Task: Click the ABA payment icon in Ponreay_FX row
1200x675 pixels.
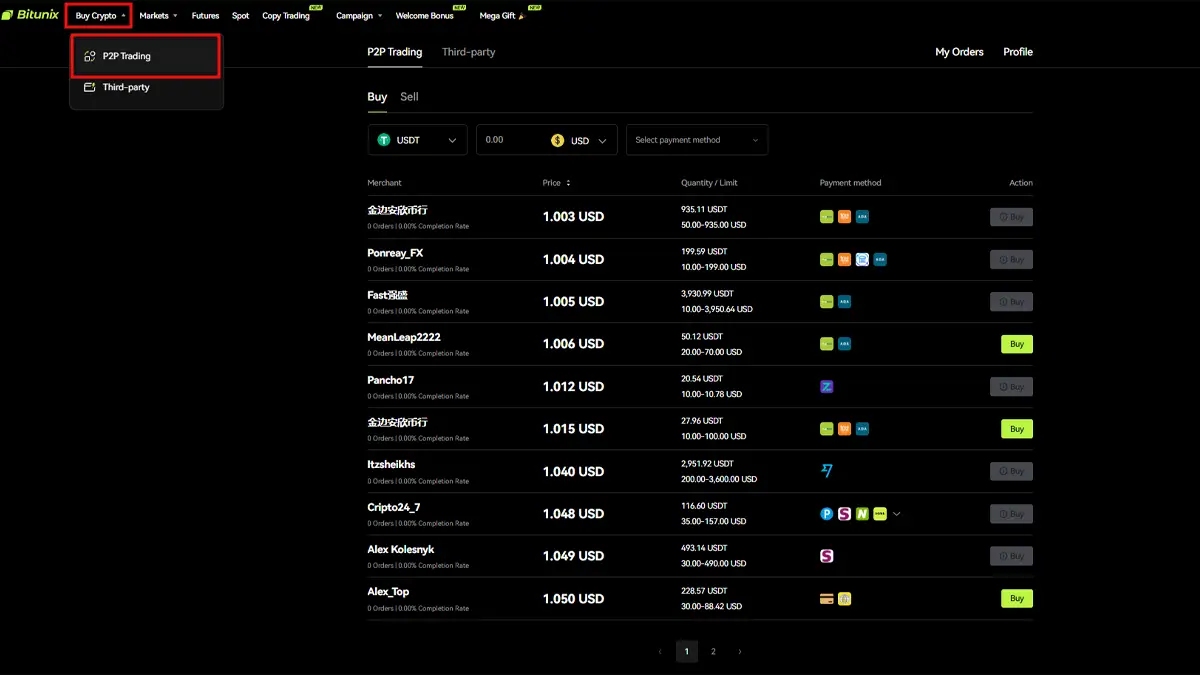Action: click(880, 260)
